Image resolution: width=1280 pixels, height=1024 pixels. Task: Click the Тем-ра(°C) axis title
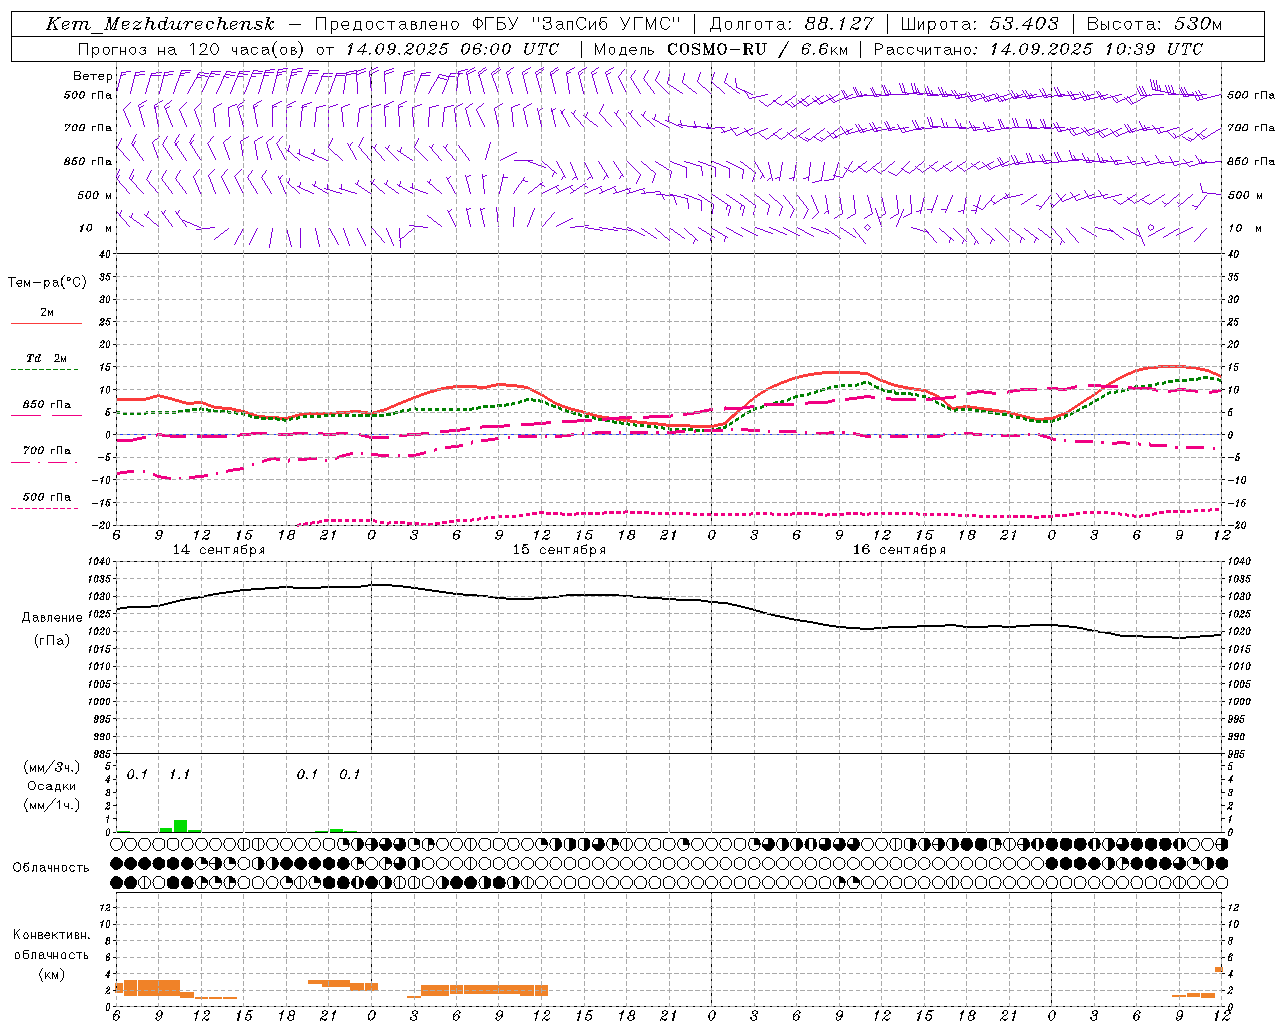click(47, 283)
